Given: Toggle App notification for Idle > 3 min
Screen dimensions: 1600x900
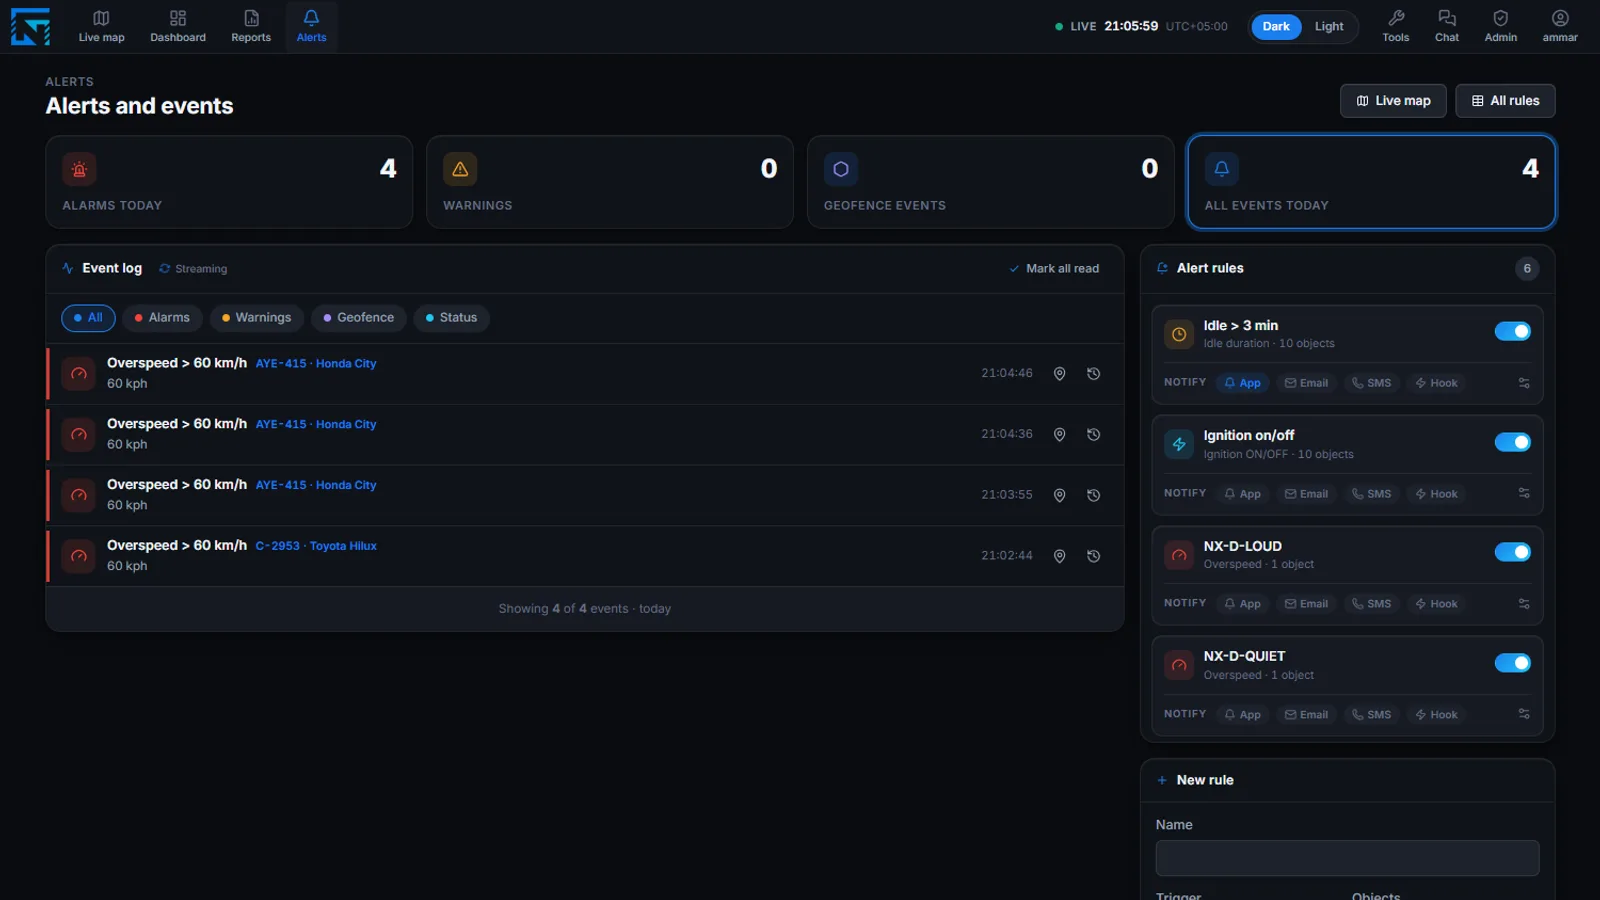Looking at the screenshot, I should click(x=1243, y=383).
